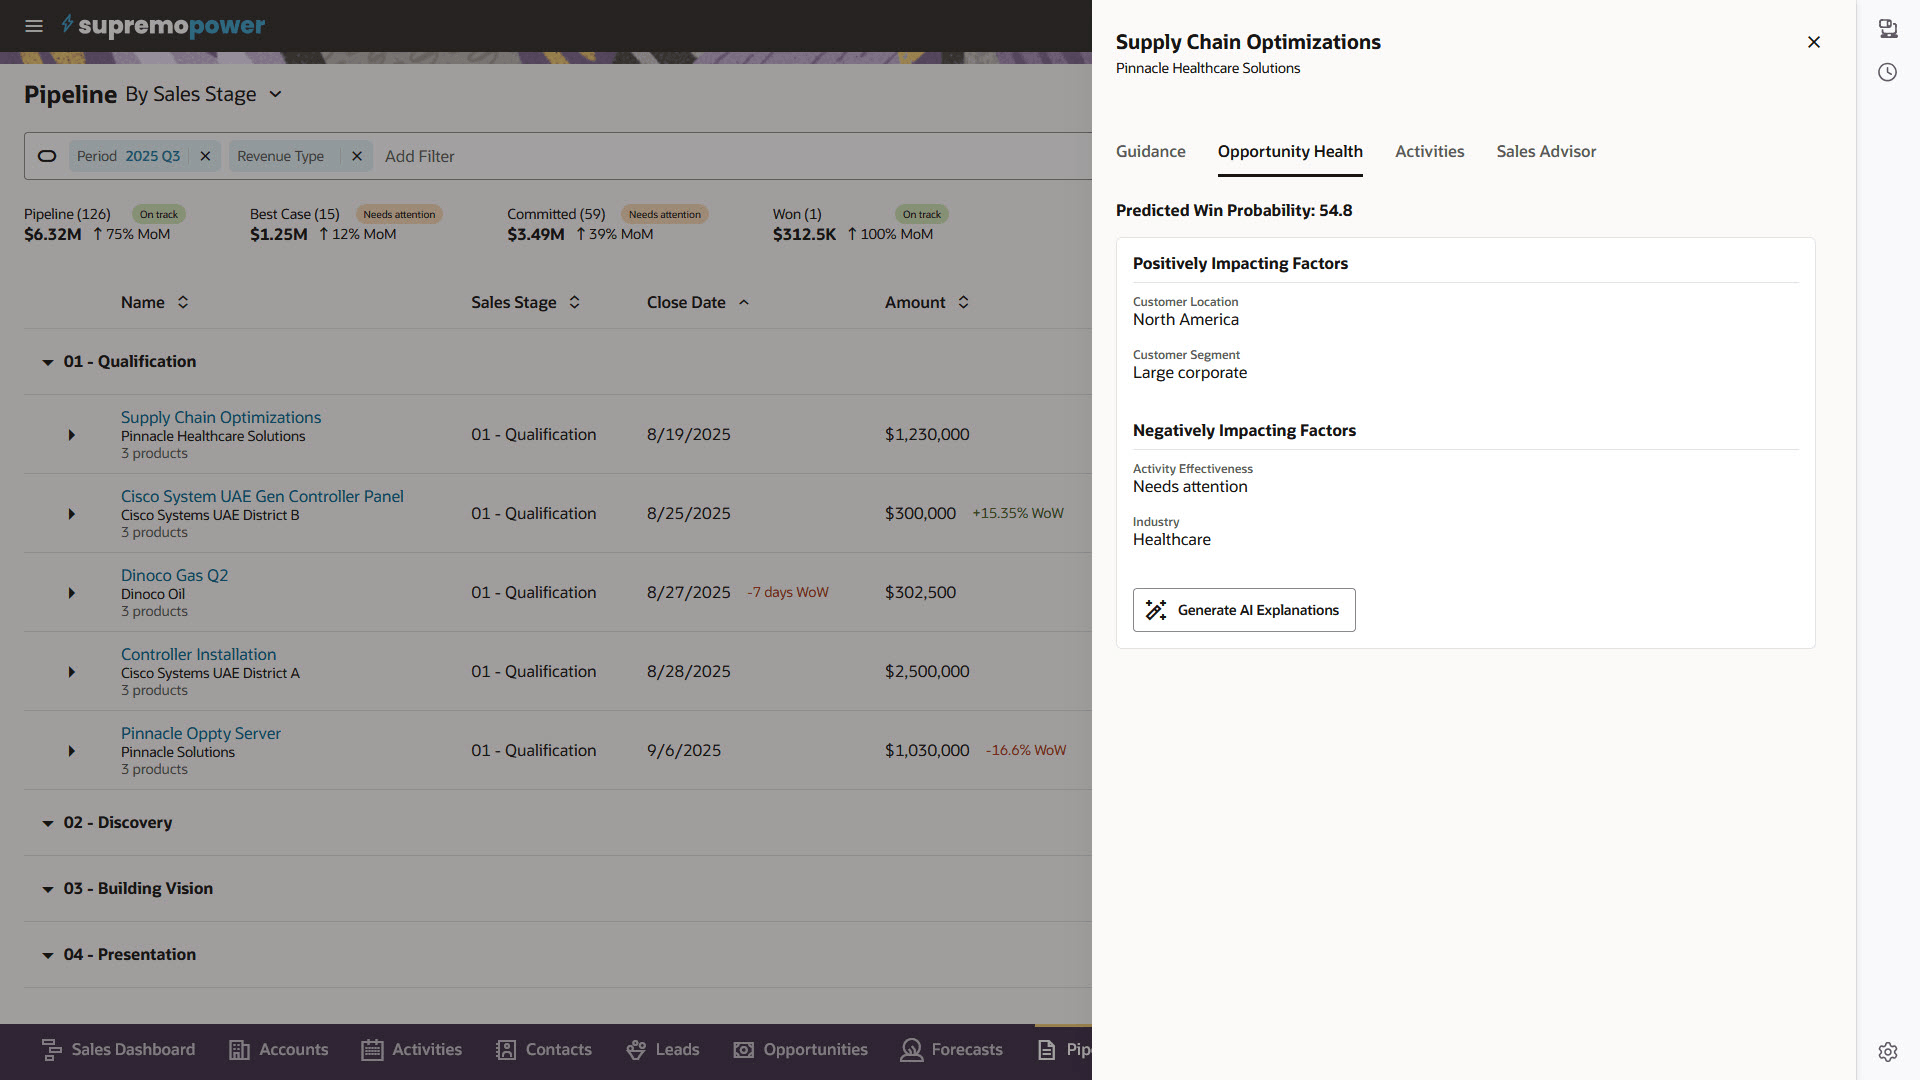The height and width of the screenshot is (1080, 1920).
Task: Open the hamburger navigation menu
Action: (34, 26)
